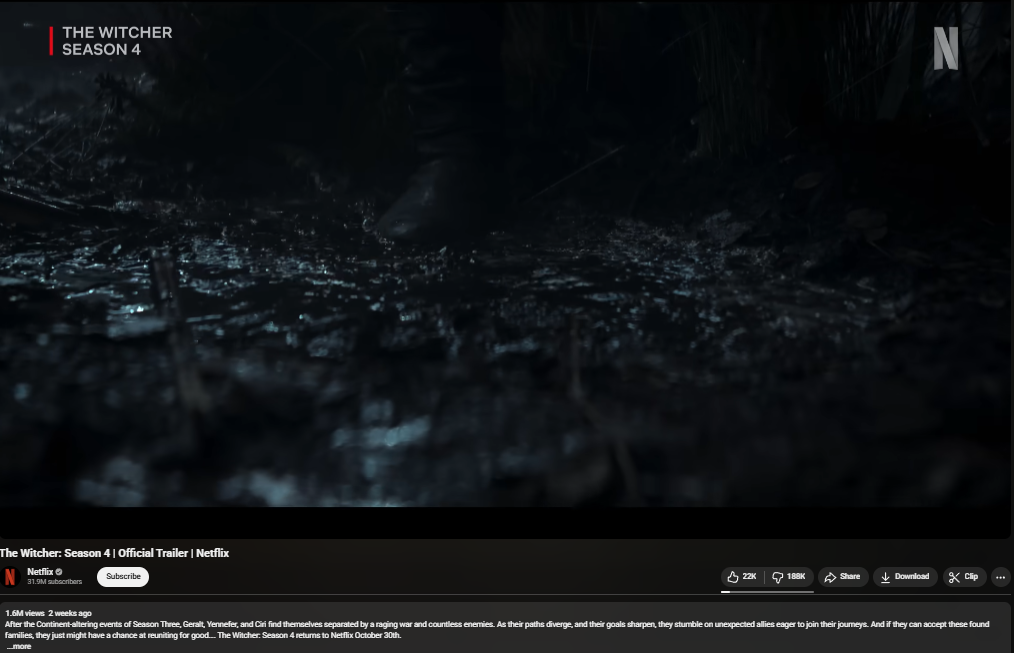
Task: Expand description with ...more
Action: tap(19, 646)
